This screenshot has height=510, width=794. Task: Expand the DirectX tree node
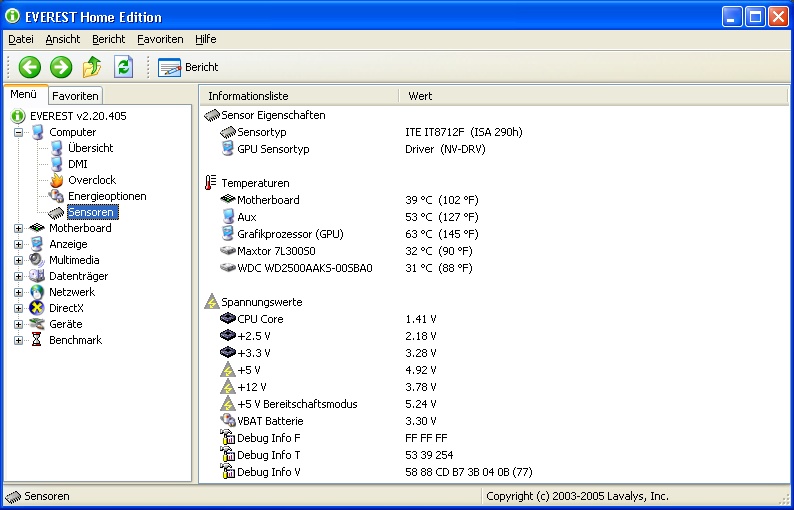[x=19, y=308]
